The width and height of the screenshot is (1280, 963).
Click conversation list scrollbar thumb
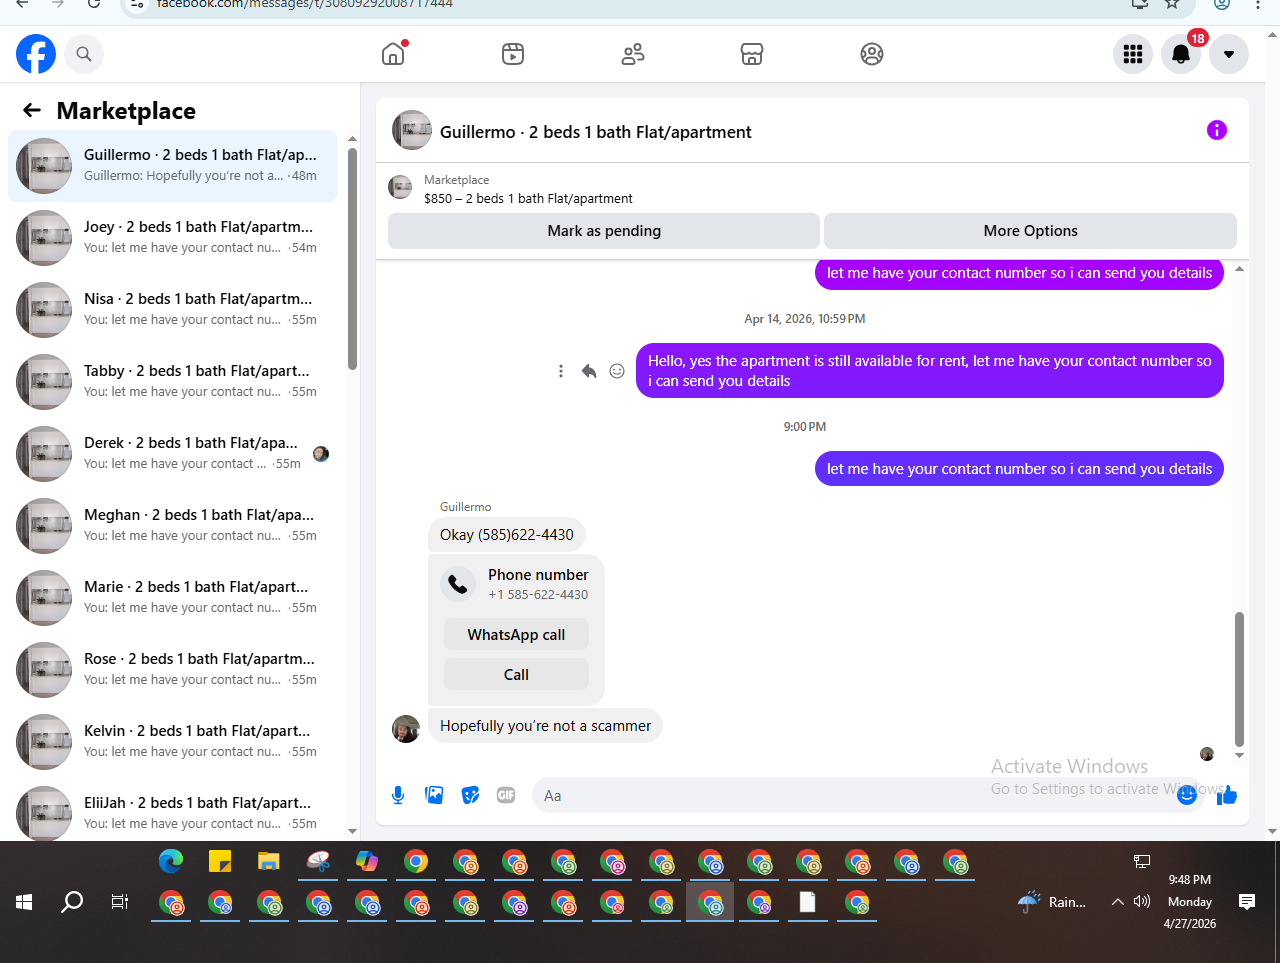pos(352,259)
